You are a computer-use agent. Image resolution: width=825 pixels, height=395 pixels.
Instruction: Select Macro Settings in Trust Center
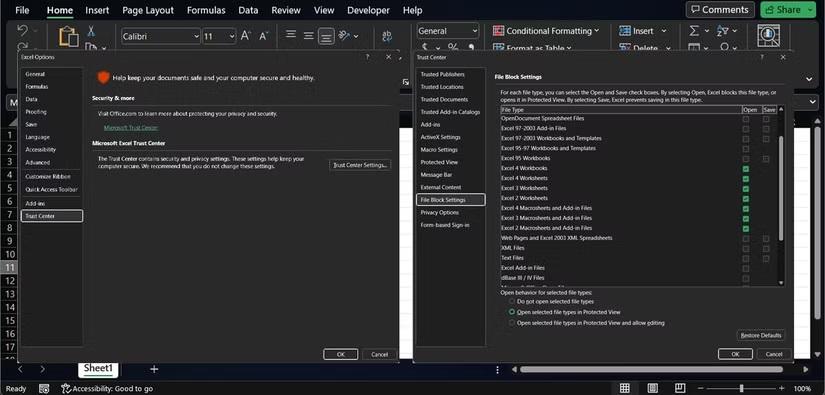[x=439, y=149]
